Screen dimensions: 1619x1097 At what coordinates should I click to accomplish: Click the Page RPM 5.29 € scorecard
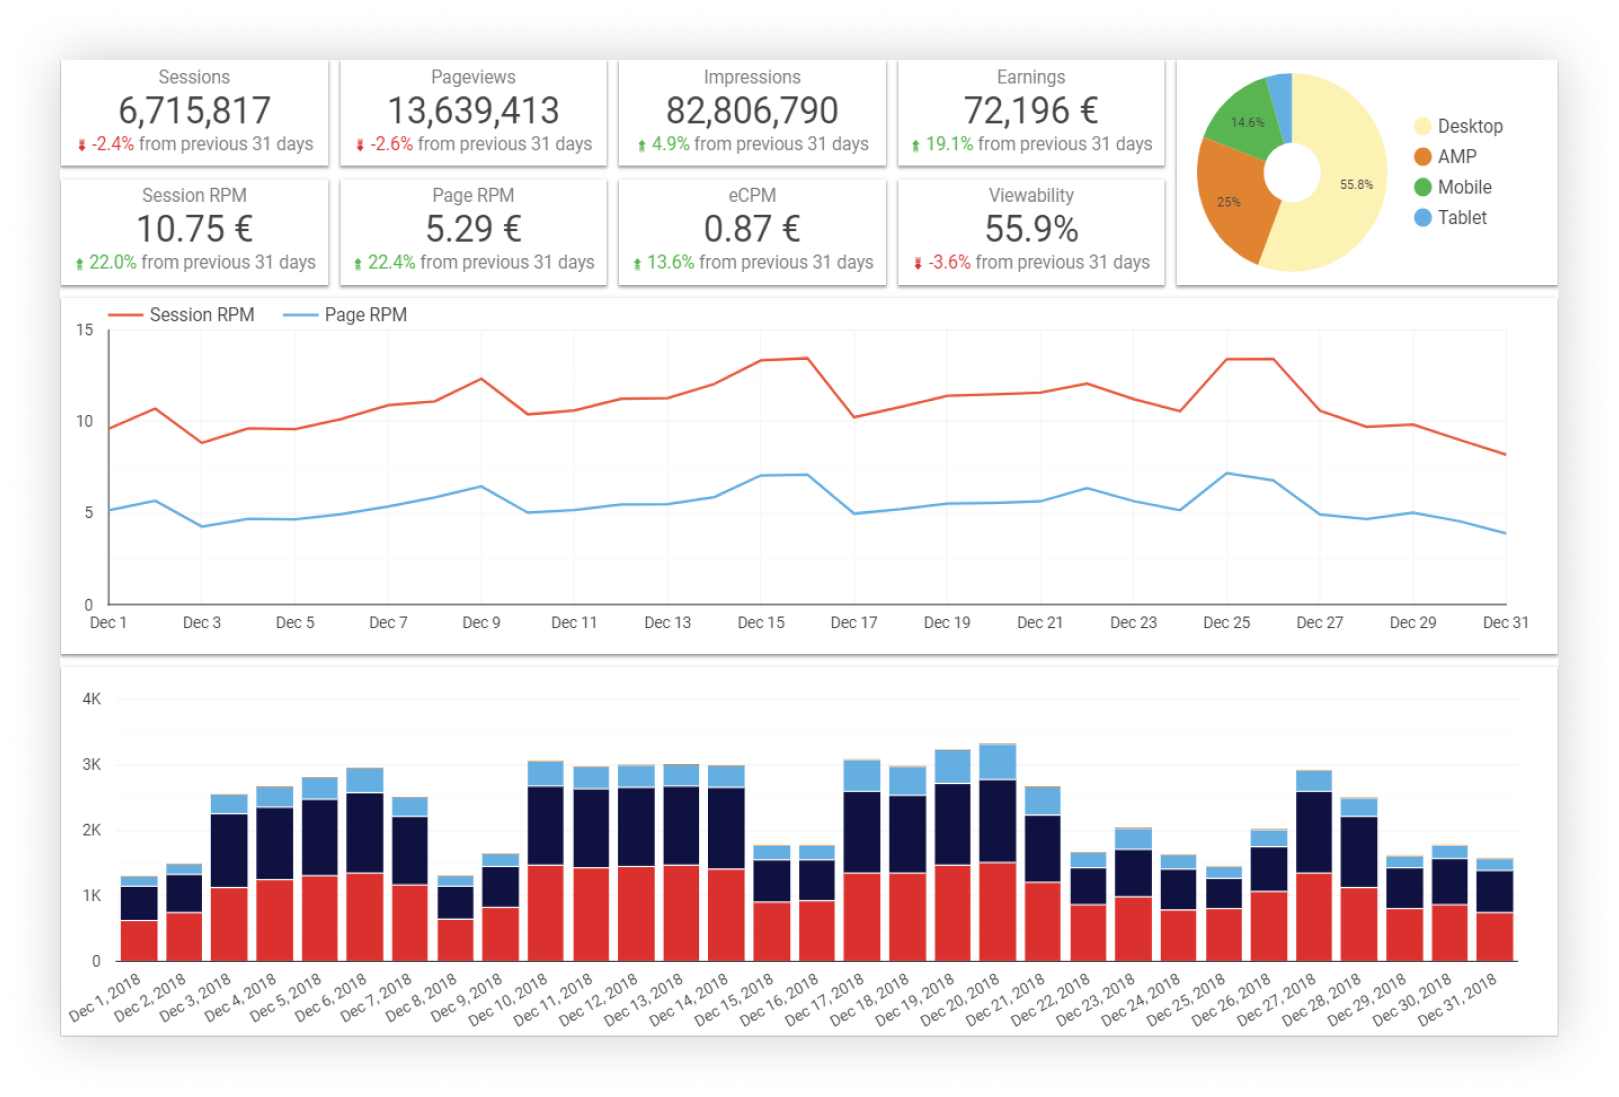pos(473,229)
